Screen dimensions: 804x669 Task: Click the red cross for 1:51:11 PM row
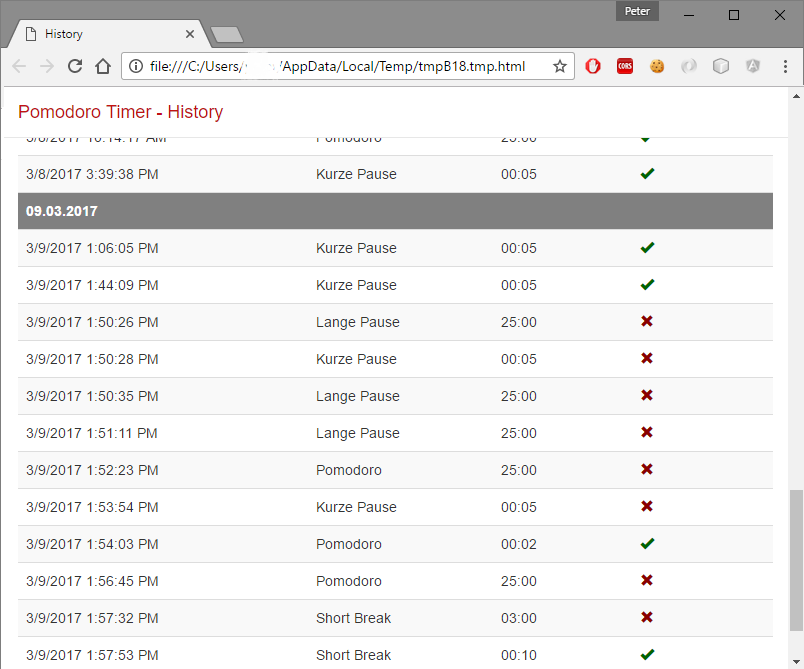click(647, 432)
